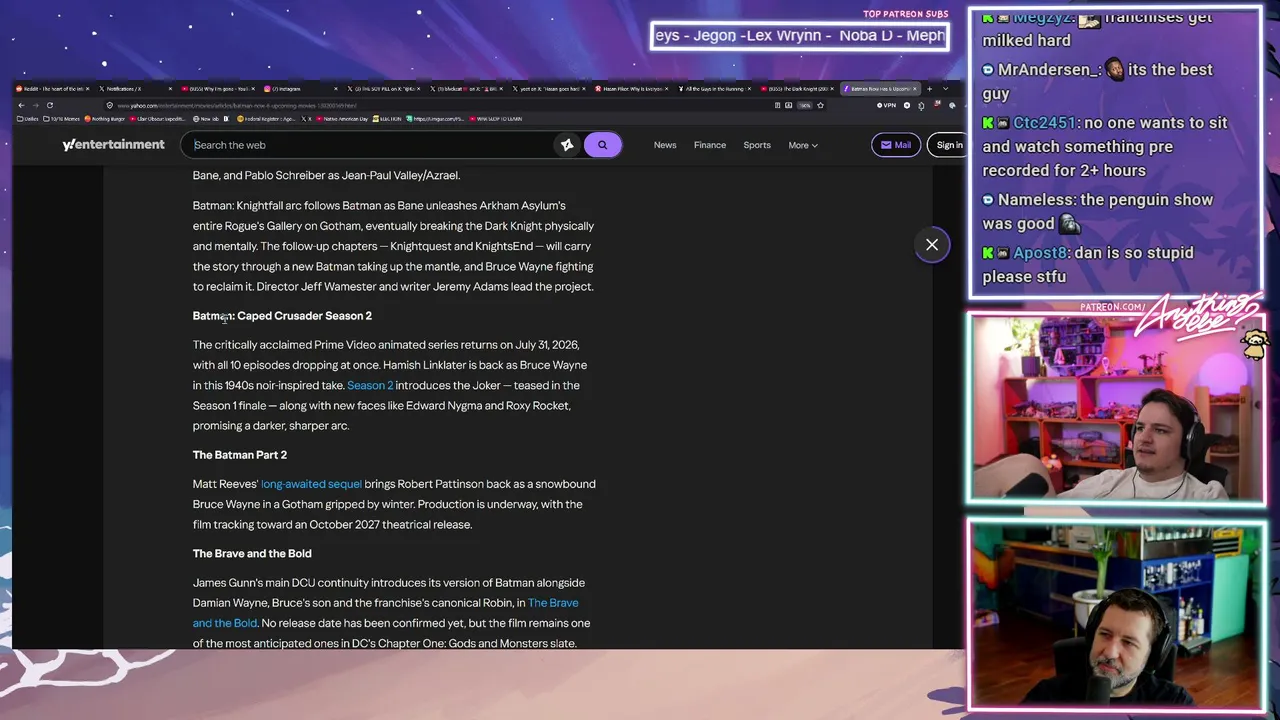Image resolution: width=1280 pixels, height=720 pixels.
Task: Click the bottom webcam feed thumbnail
Action: tap(1117, 614)
